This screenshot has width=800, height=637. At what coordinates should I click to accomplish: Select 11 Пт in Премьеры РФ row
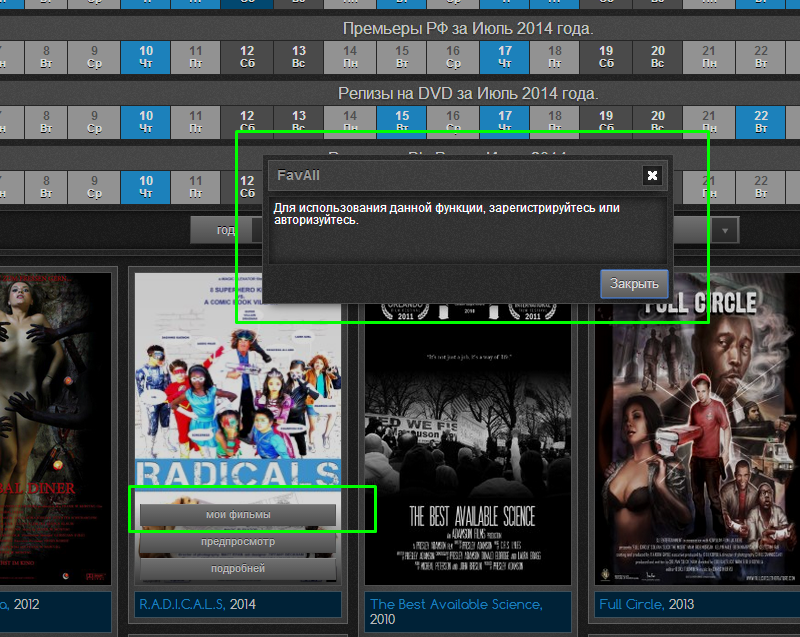(196, 57)
